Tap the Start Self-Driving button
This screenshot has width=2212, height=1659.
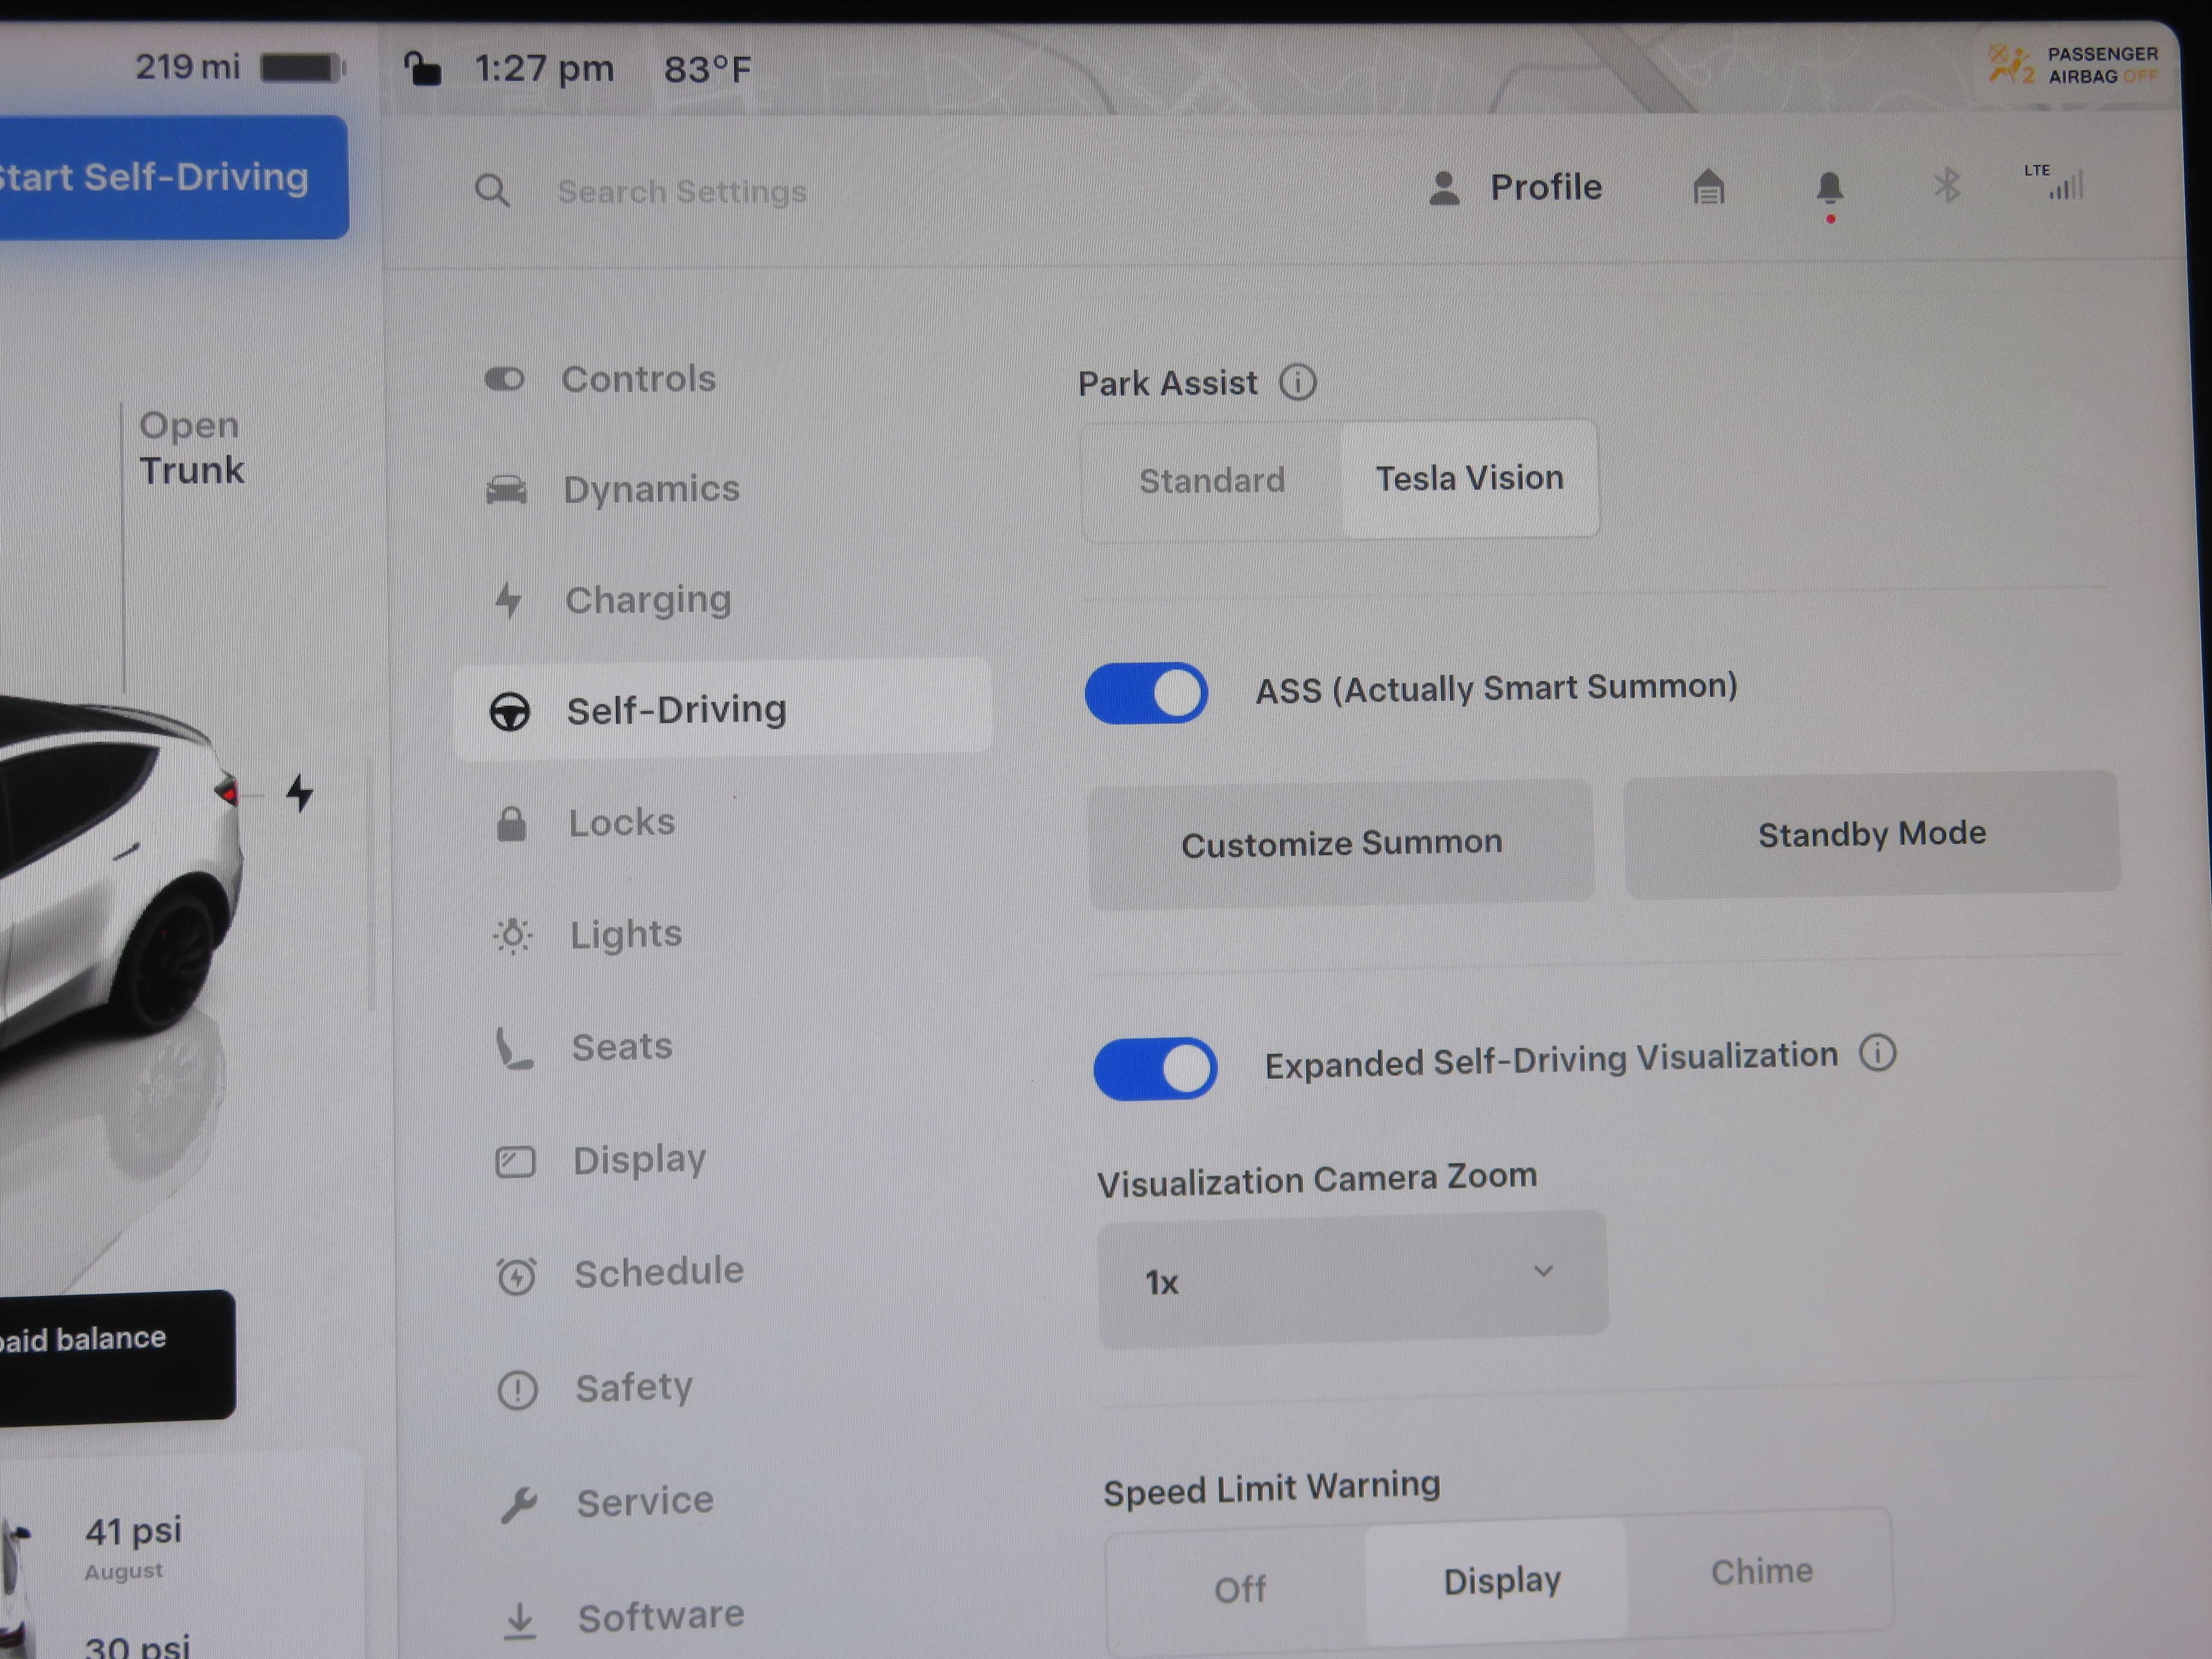coord(174,177)
